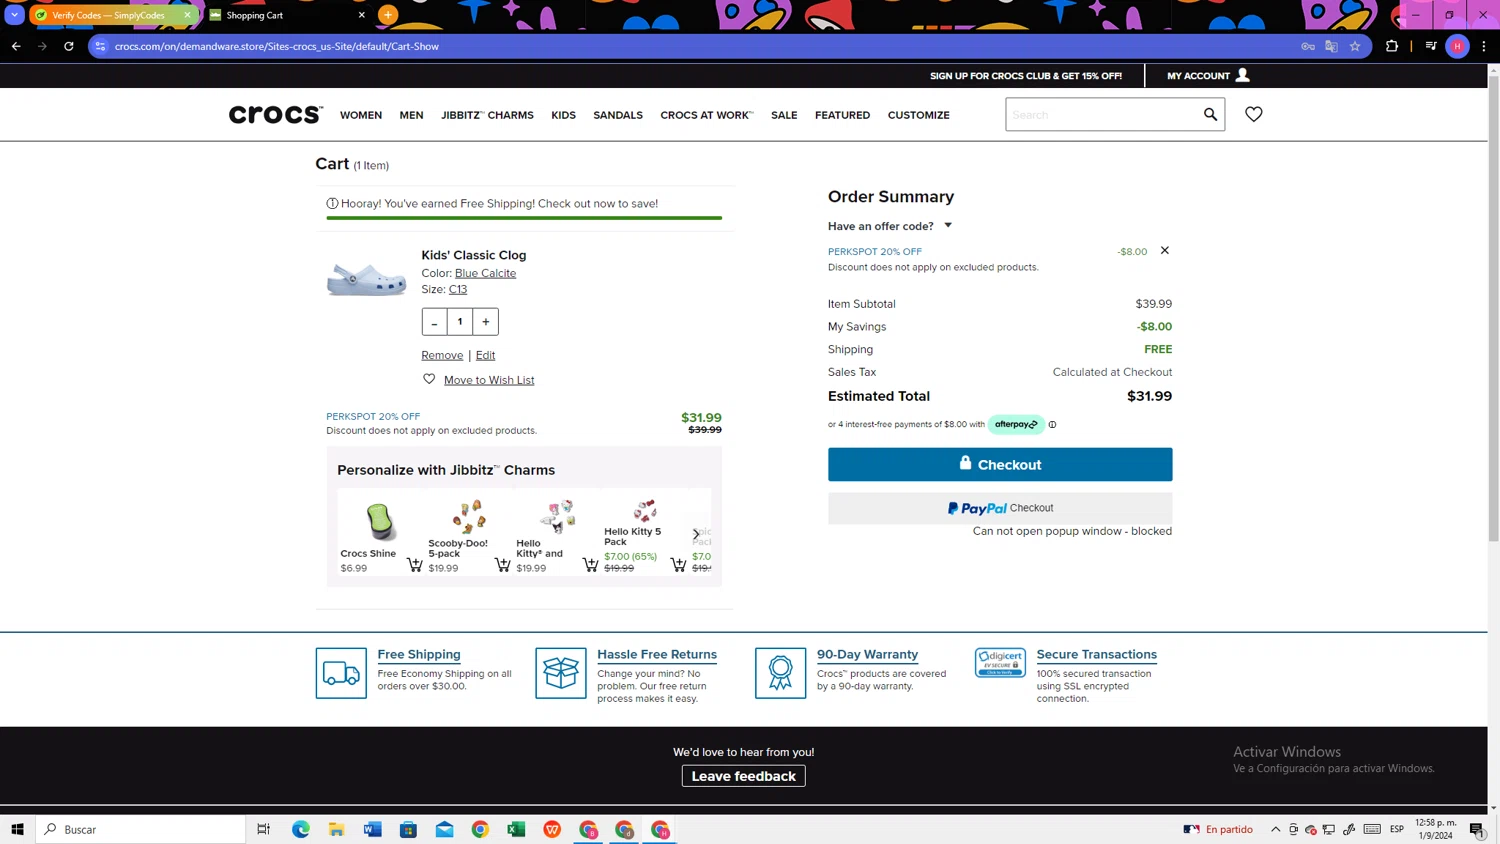Click Sign up for Crocs Club banner

[1026, 76]
